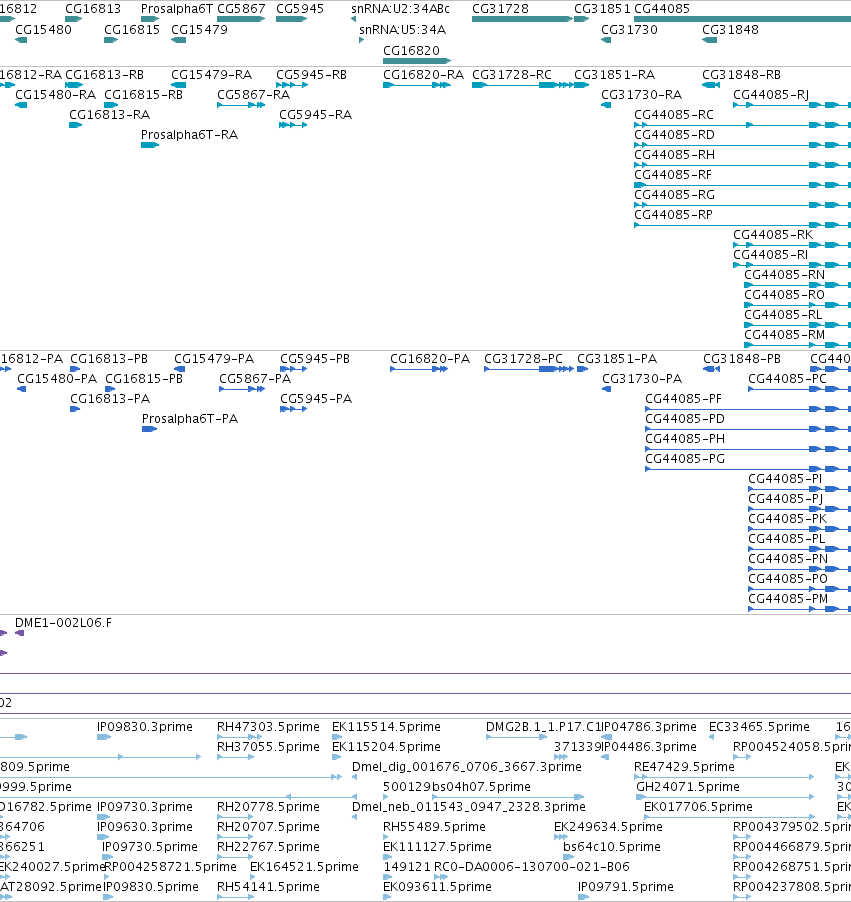This screenshot has width=851, height=902.
Task: Click the EK017706.5prime EST label
Action: click(698, 807)
